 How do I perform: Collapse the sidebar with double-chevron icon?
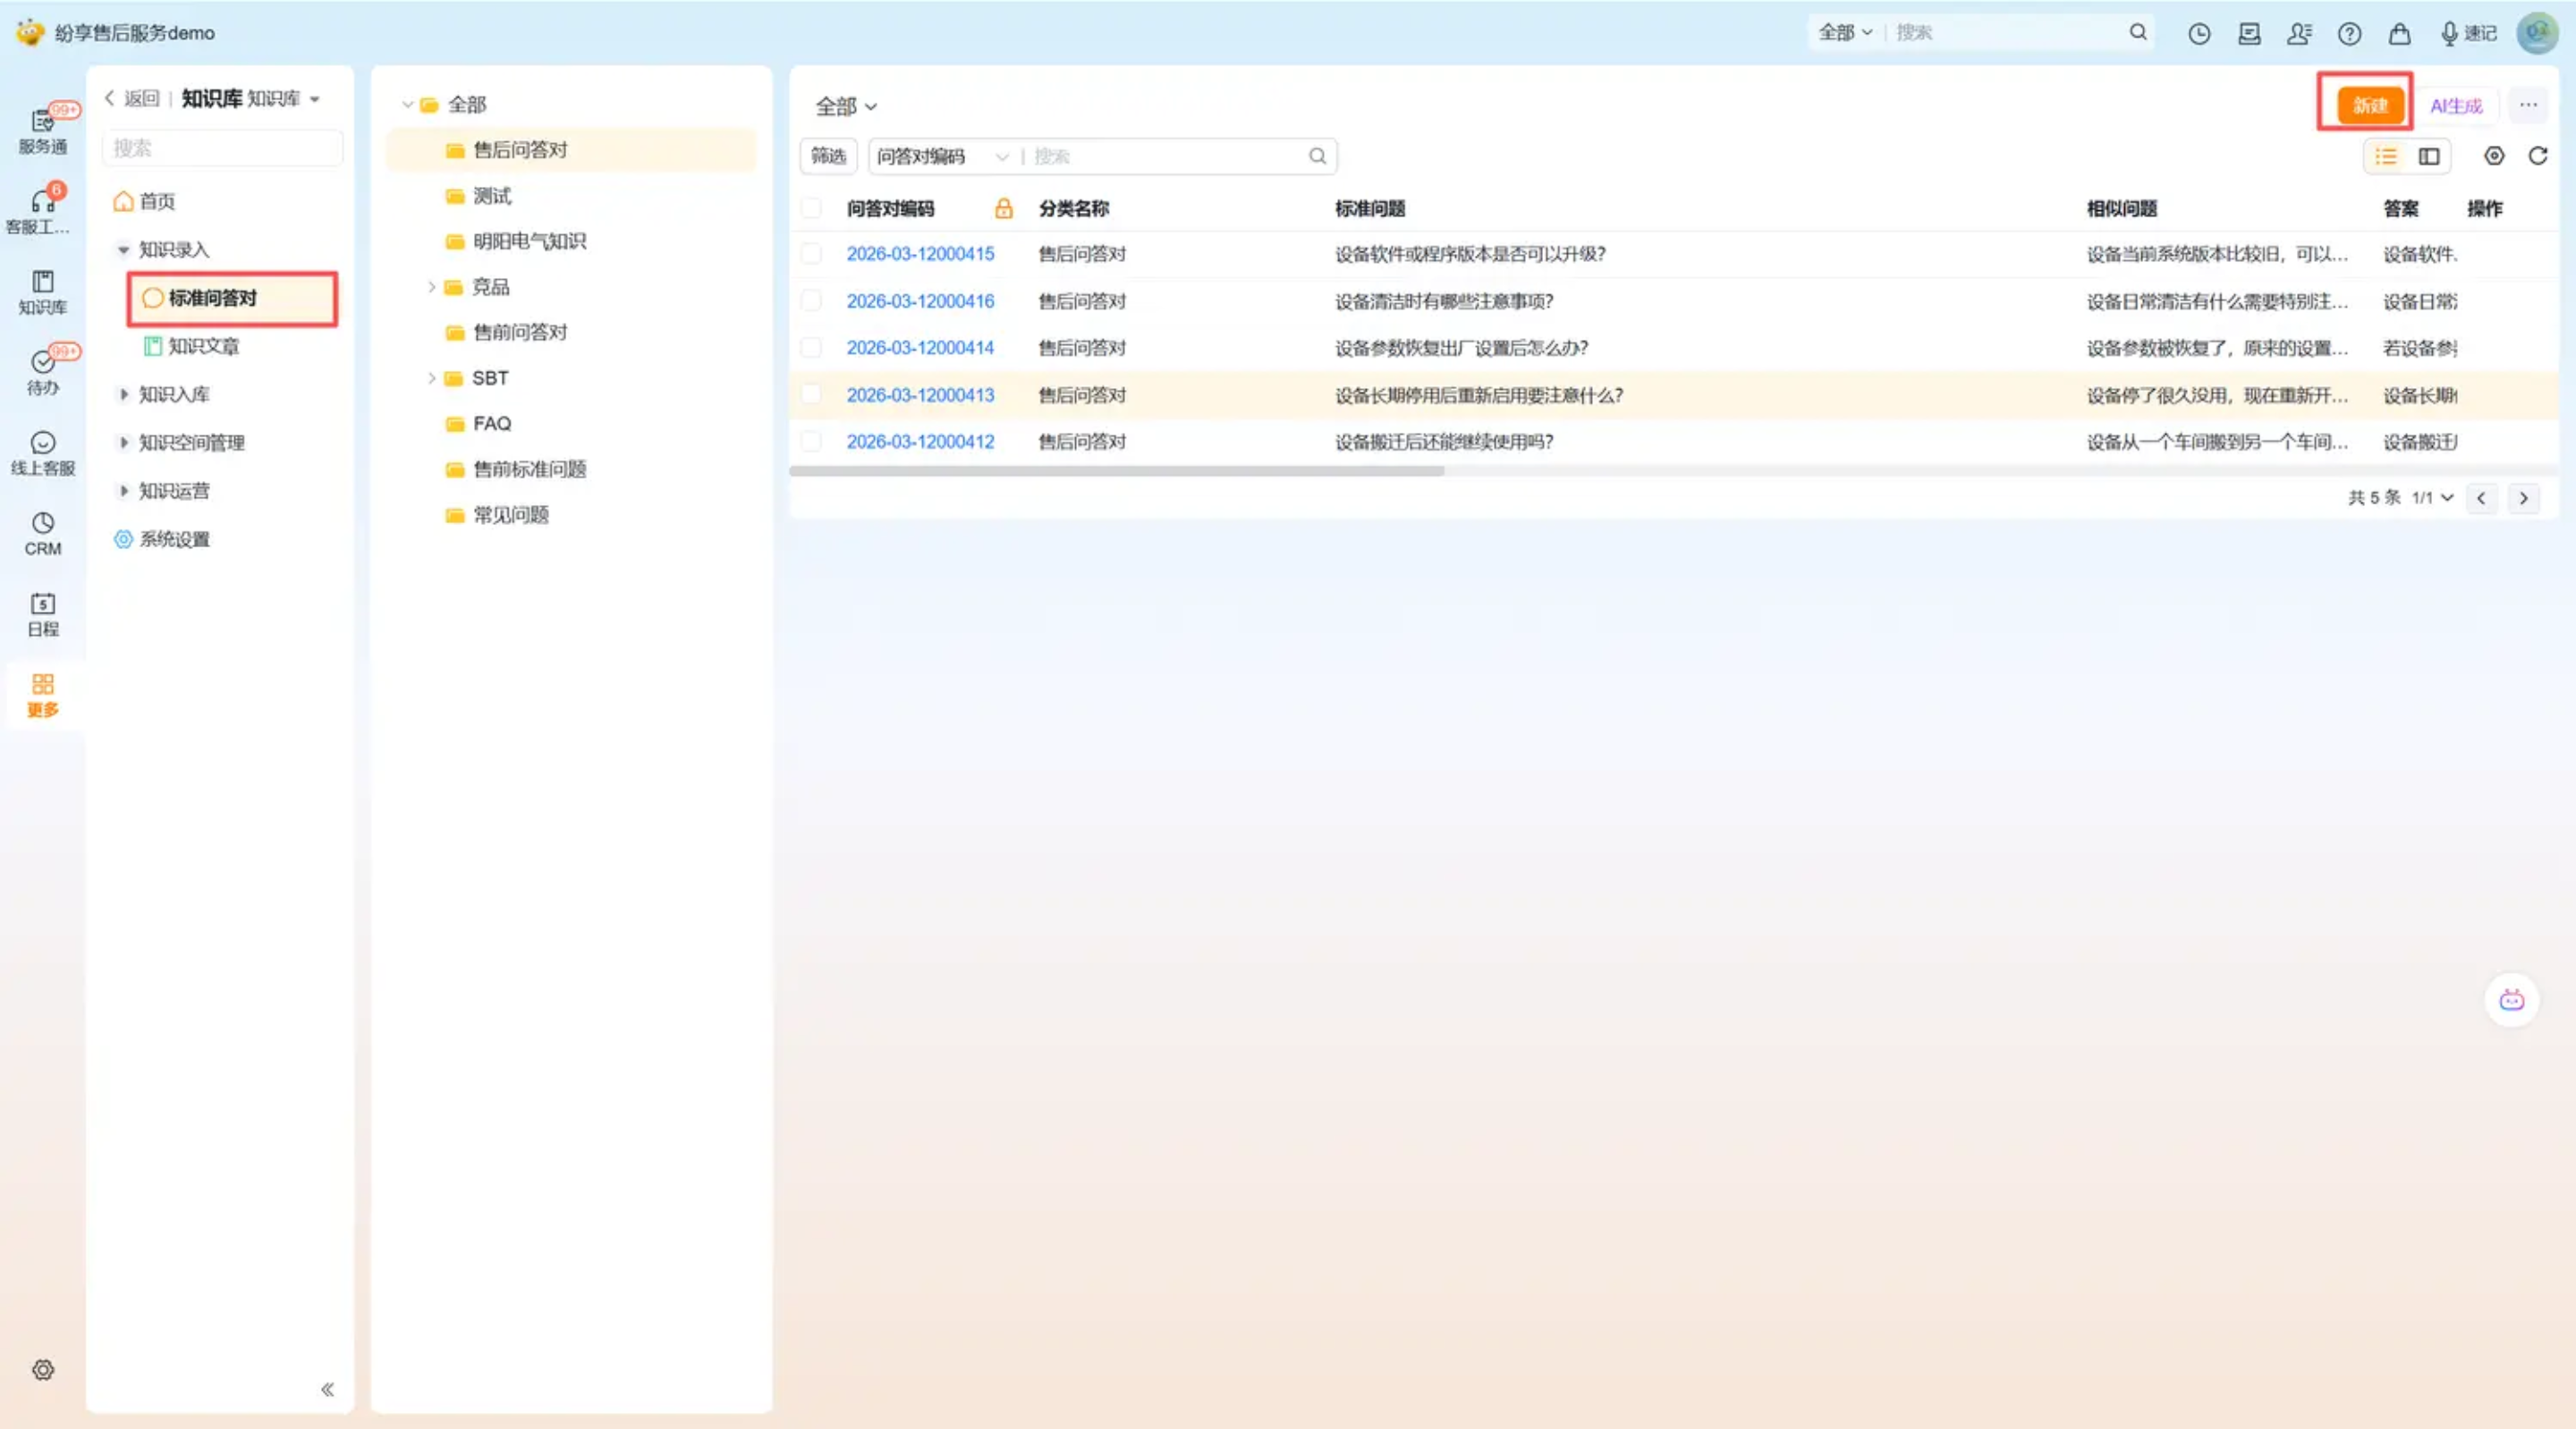pyautogui.click(x=327, y=1388)
